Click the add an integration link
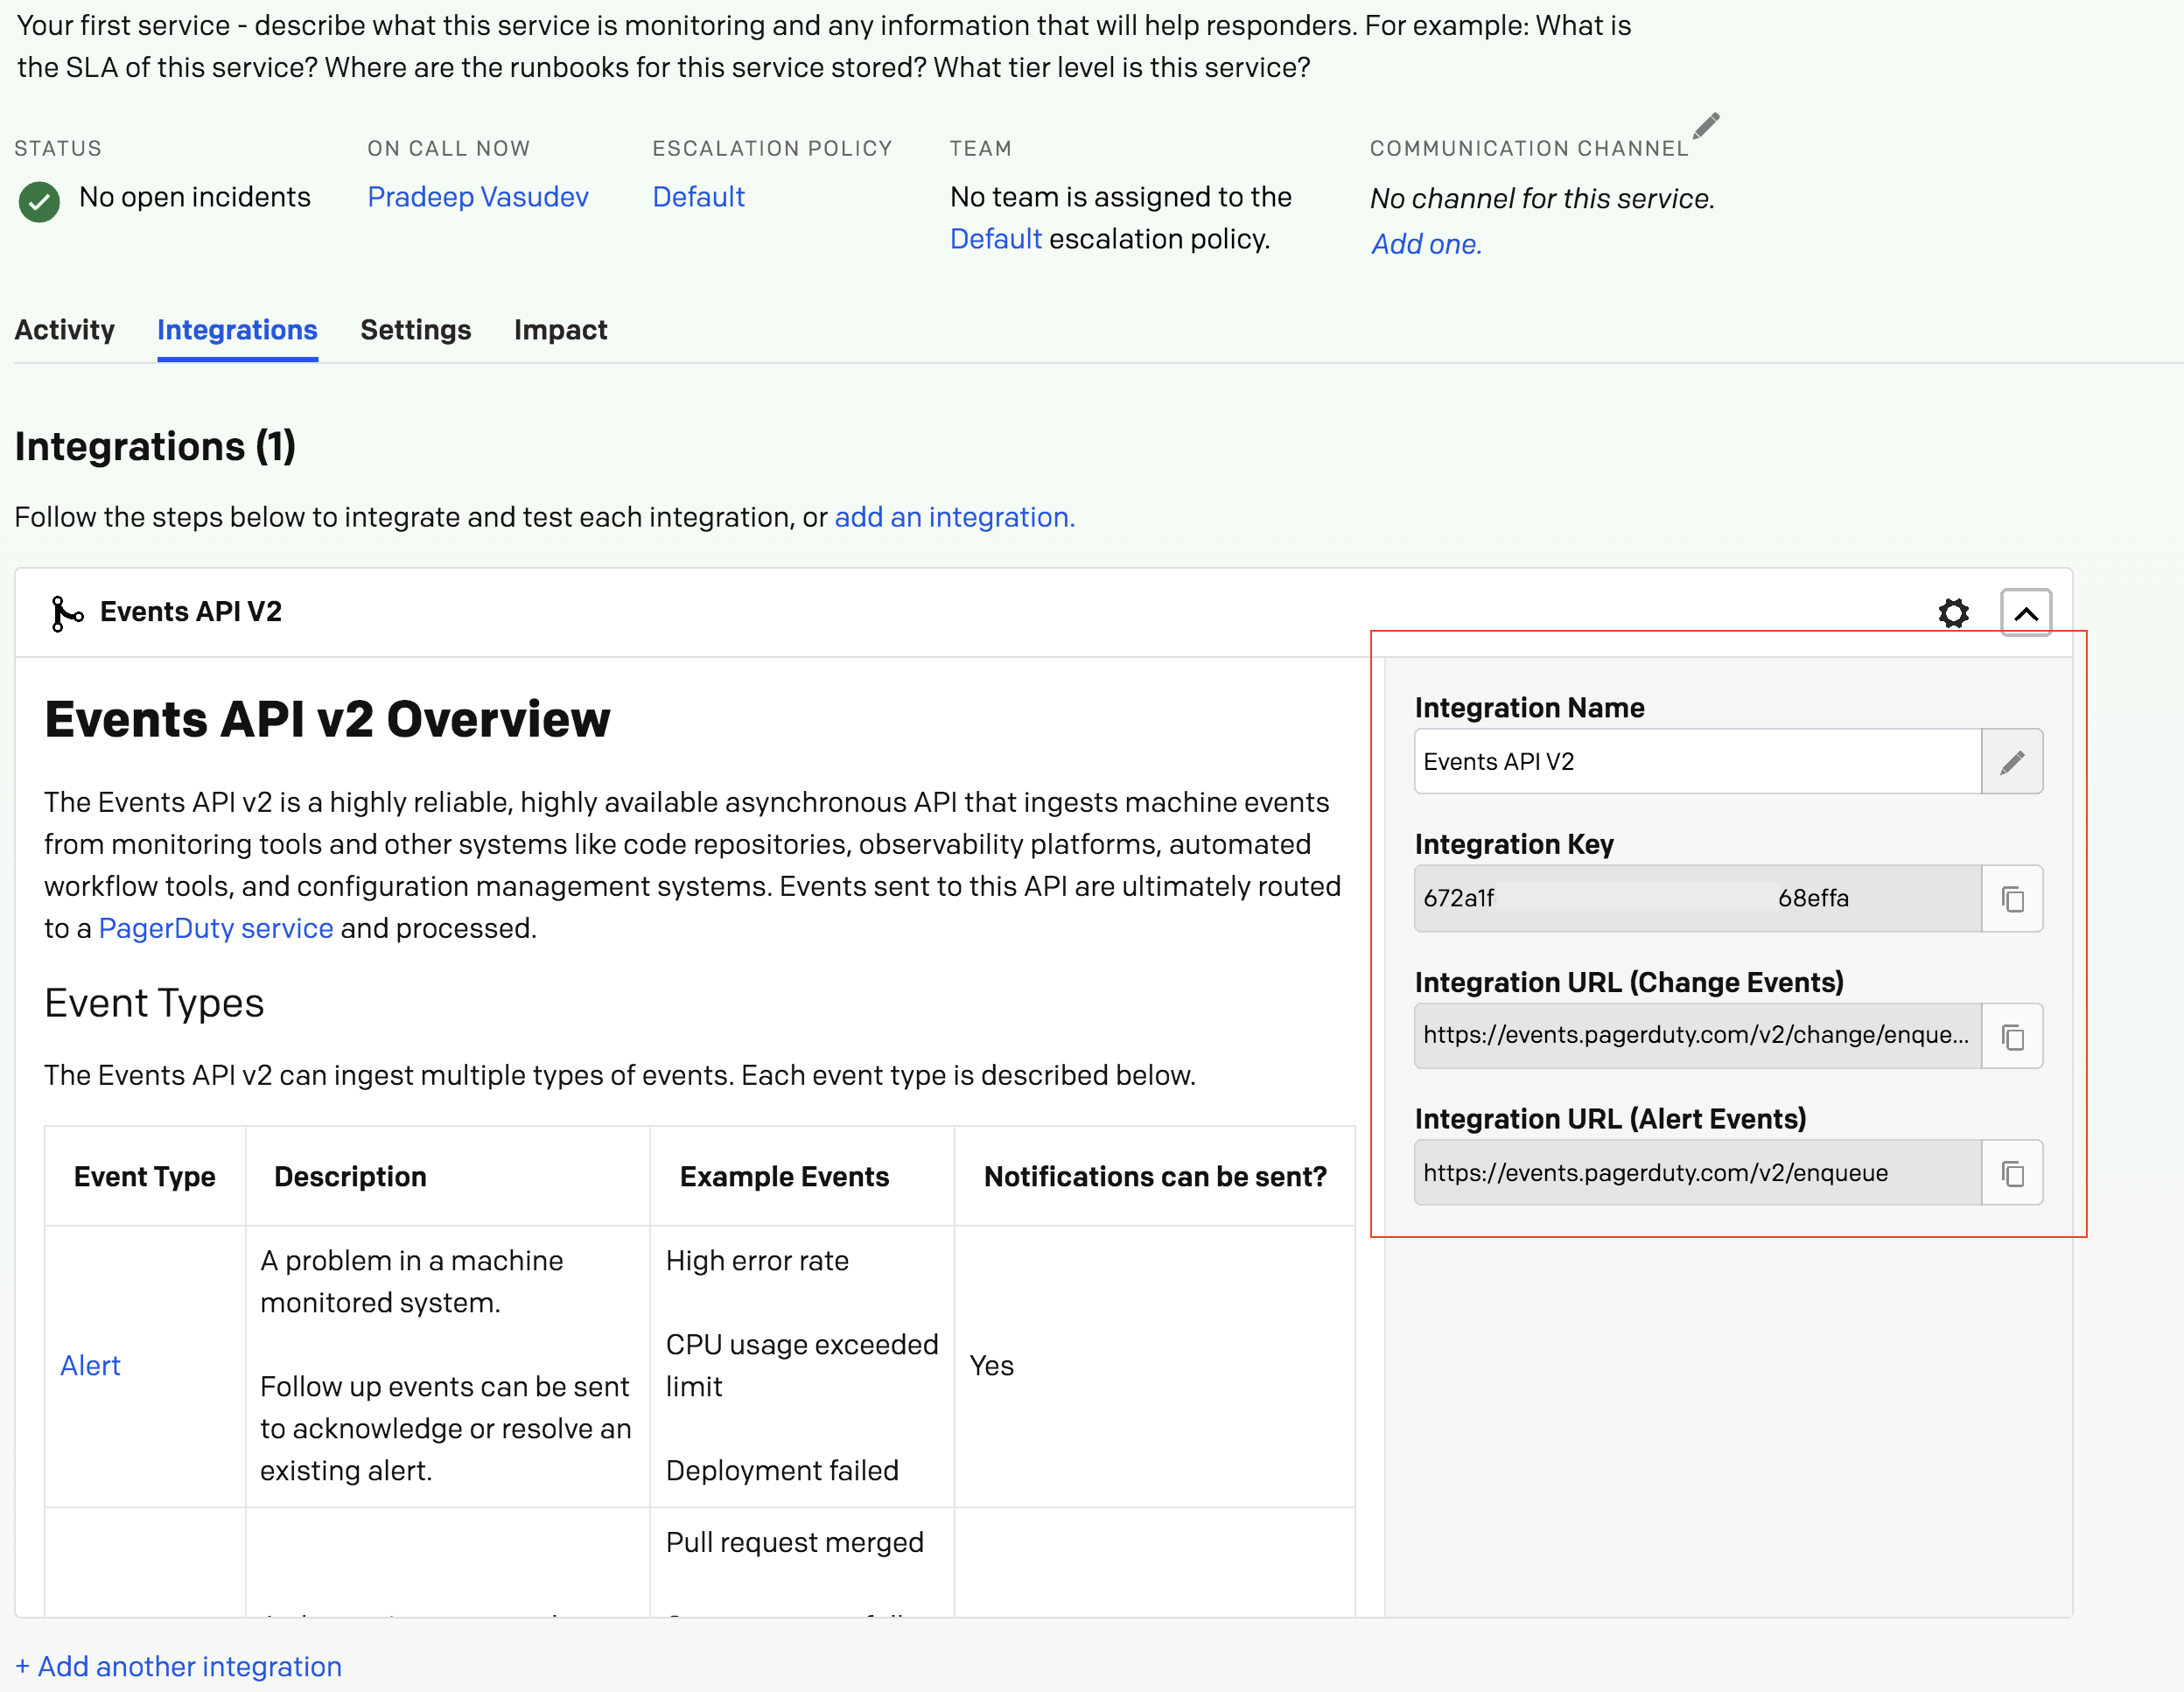 [x=954, y=517]
